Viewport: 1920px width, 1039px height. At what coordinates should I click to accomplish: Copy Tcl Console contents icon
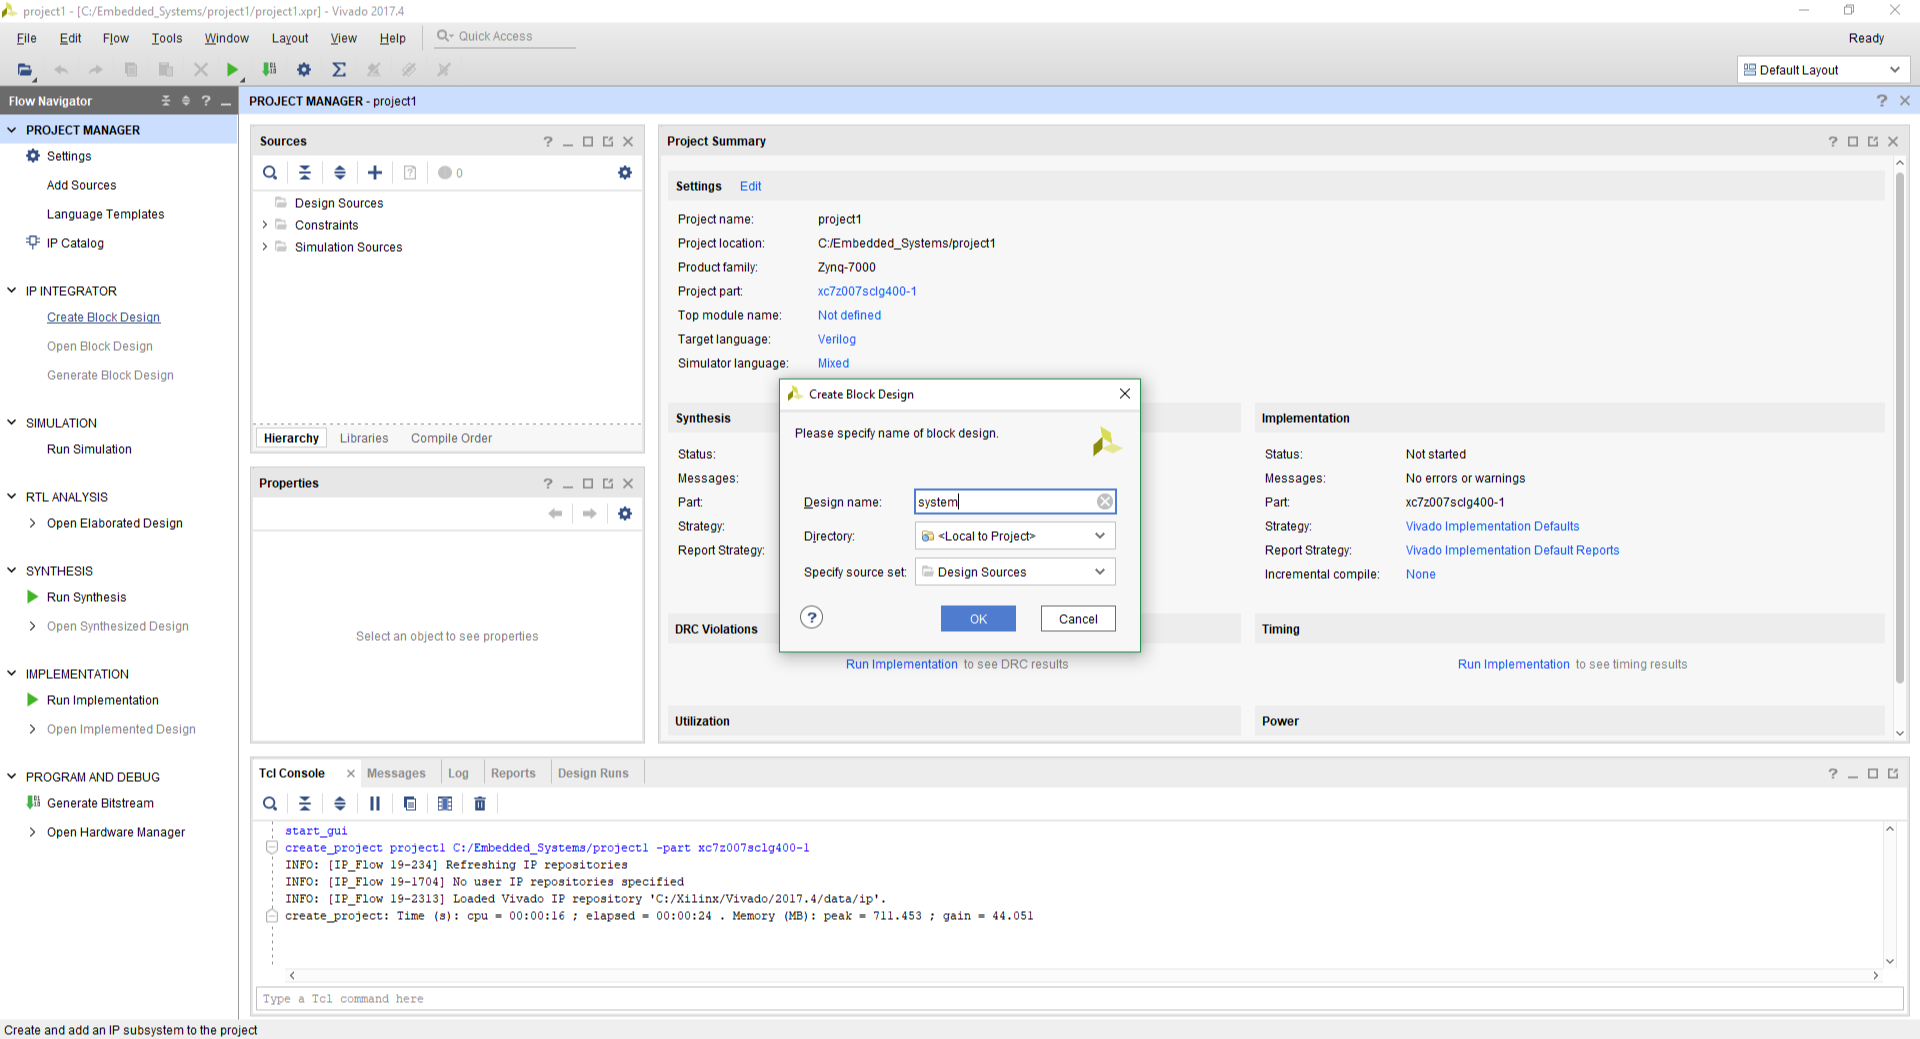(x=410, y=804)
